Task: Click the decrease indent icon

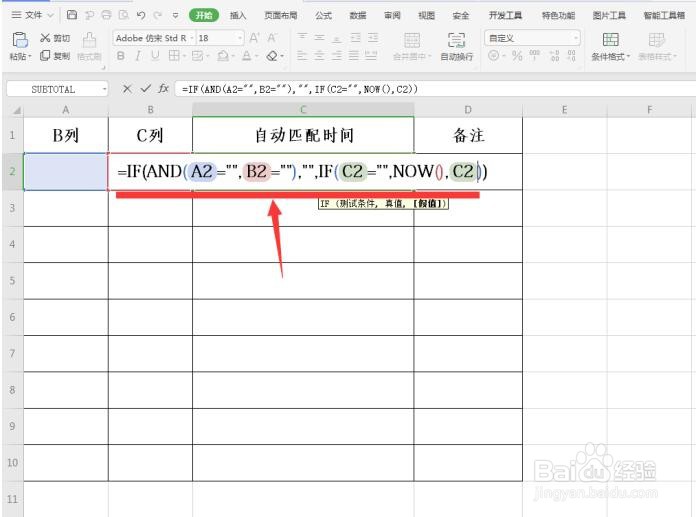Action: pyautogui.click(x=355, y=38)
